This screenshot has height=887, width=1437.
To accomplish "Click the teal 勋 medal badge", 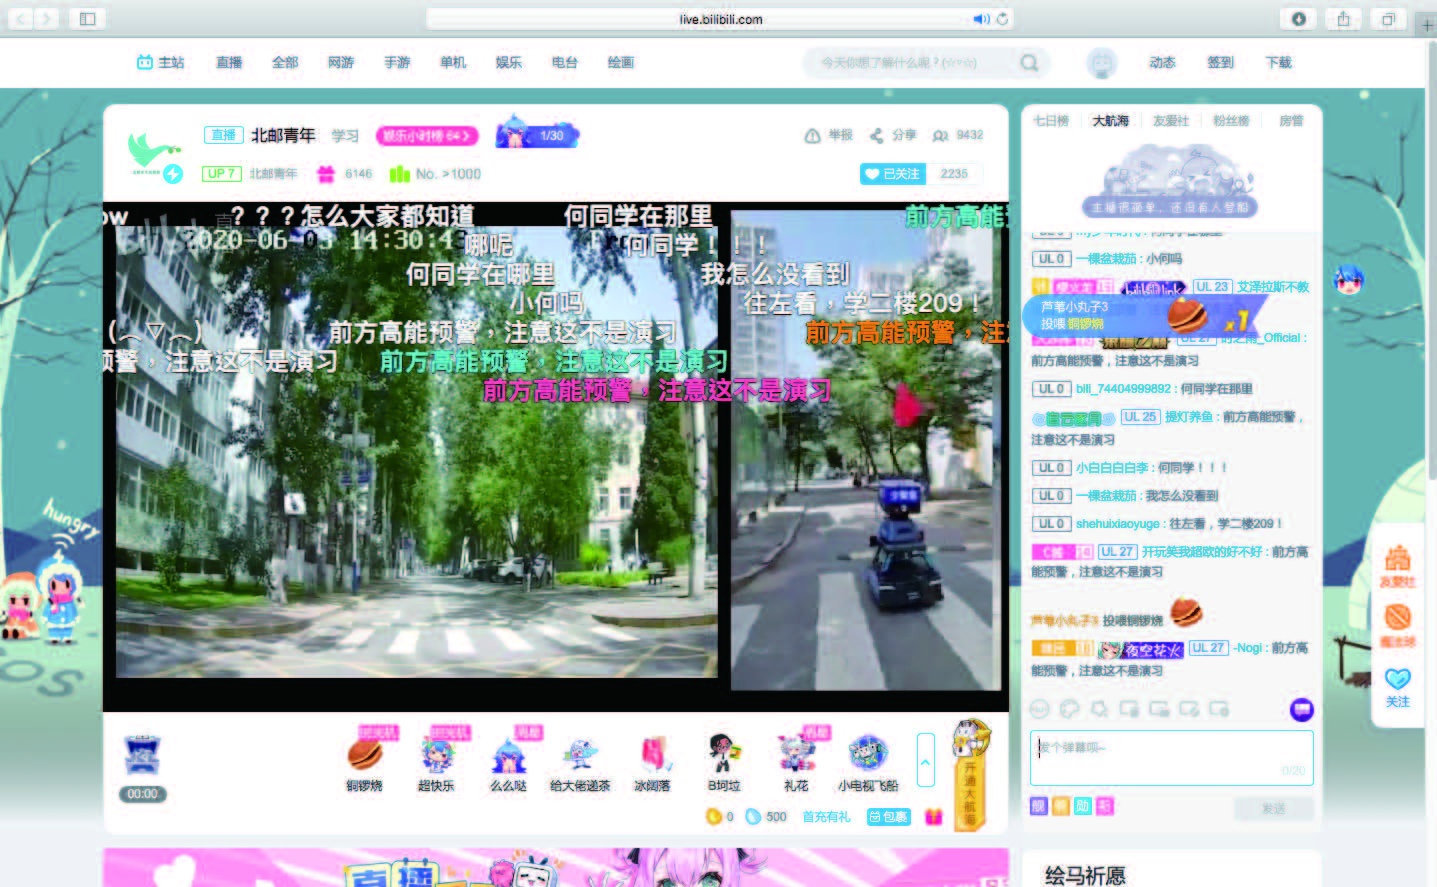I will [x=1083, y=806].
